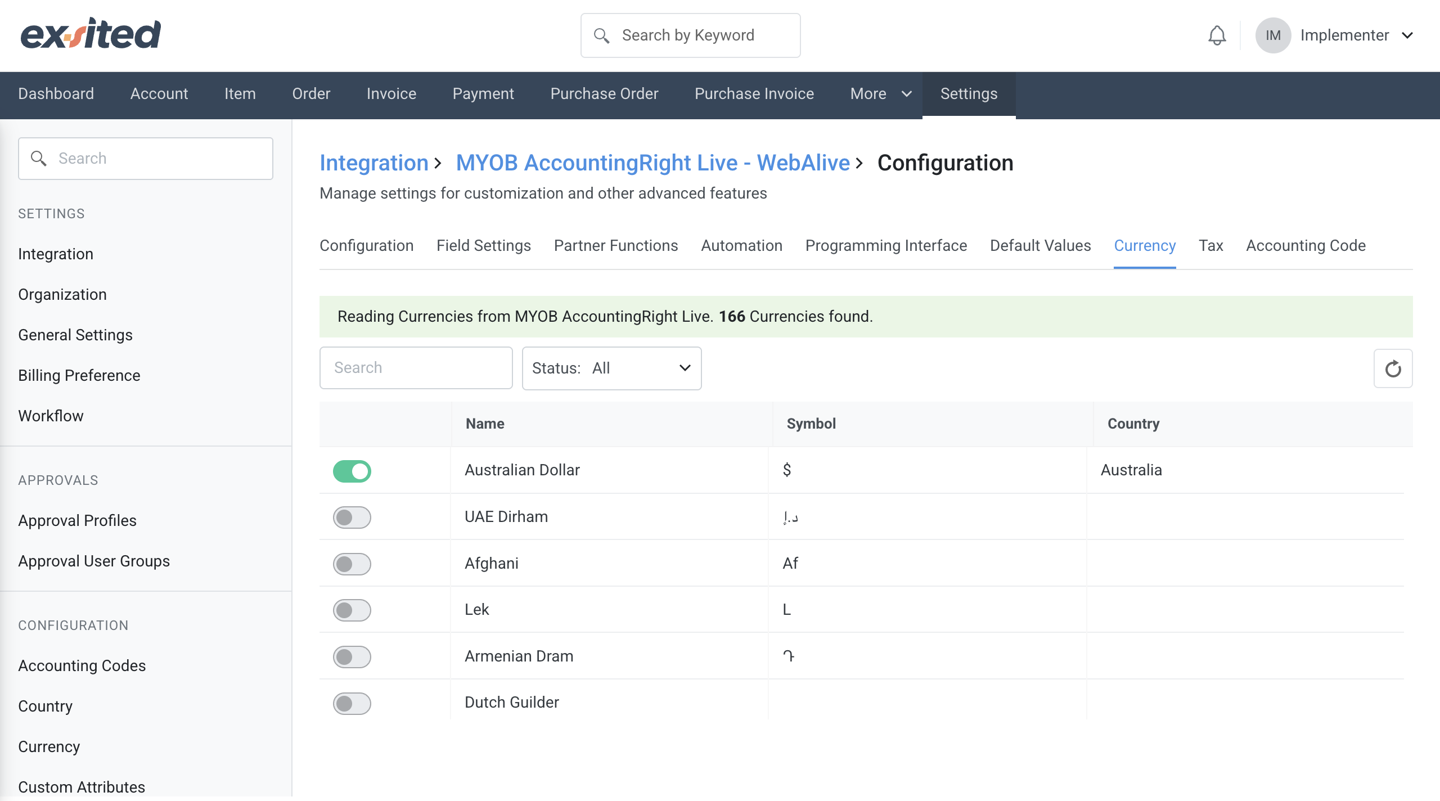
Task: Open Country in the sidebar
Action: point(45,706)
